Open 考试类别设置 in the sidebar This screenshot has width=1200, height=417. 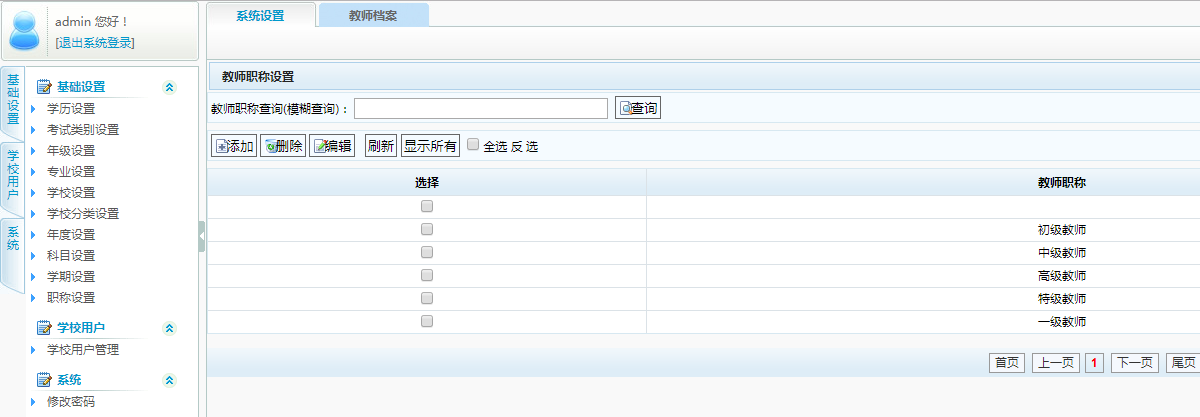[x=83, y=129]
